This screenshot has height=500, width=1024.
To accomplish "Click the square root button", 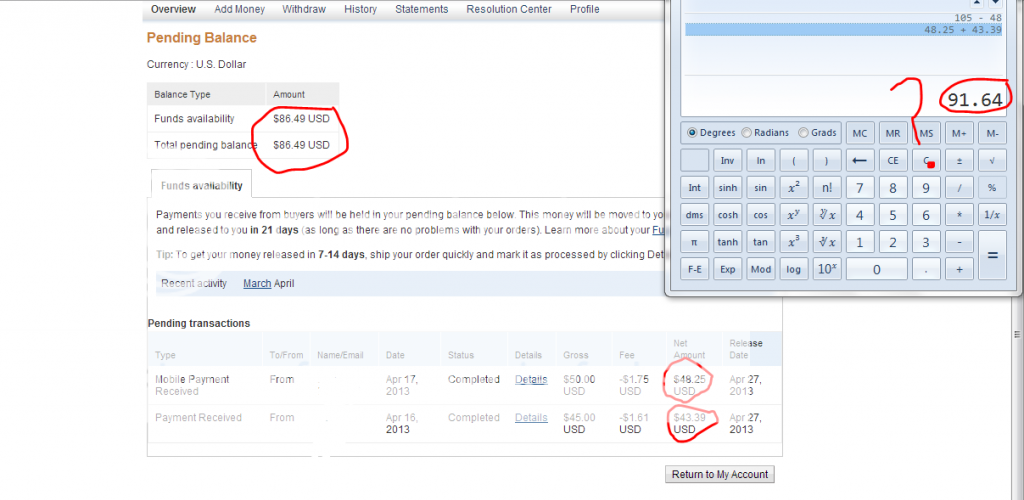I will [x=991, y=160].
